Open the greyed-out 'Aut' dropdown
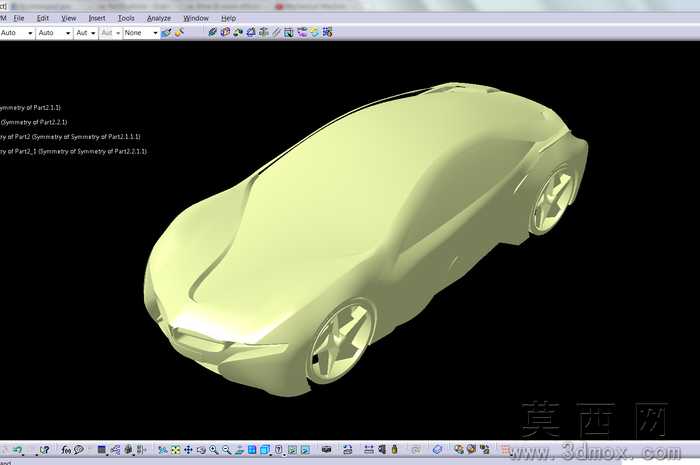 (x=111, y=33)
